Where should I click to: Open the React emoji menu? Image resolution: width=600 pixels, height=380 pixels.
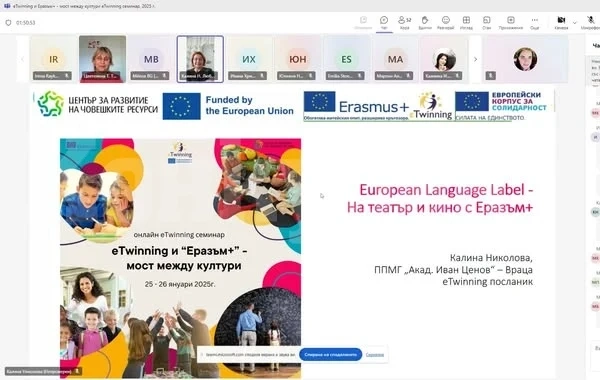tap(445, 23)
